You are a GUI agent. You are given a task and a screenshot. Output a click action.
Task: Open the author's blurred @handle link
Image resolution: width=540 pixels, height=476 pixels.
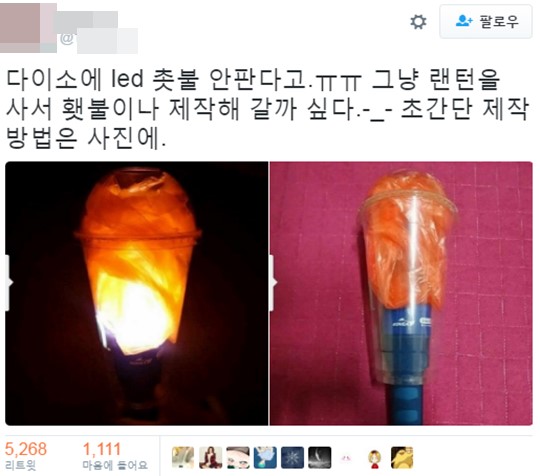[x=99, y=41]
